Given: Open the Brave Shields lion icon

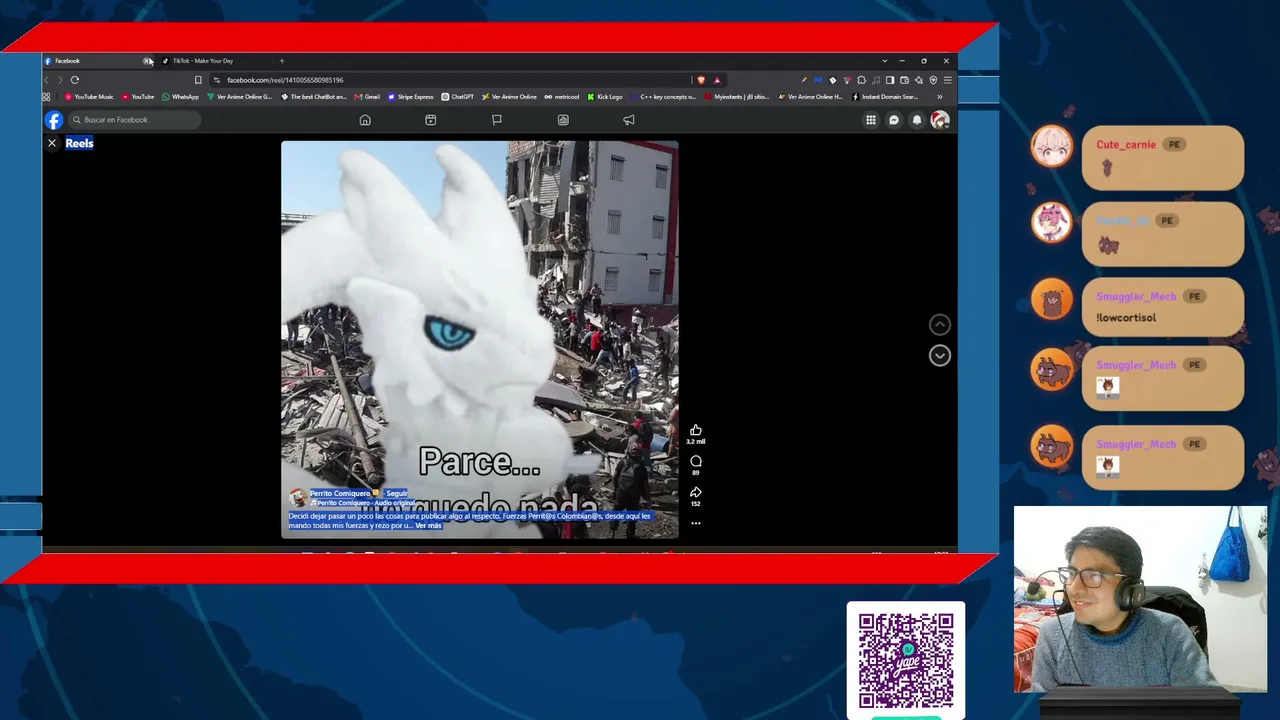Looking at the screenshot, I should coord(701,80).
